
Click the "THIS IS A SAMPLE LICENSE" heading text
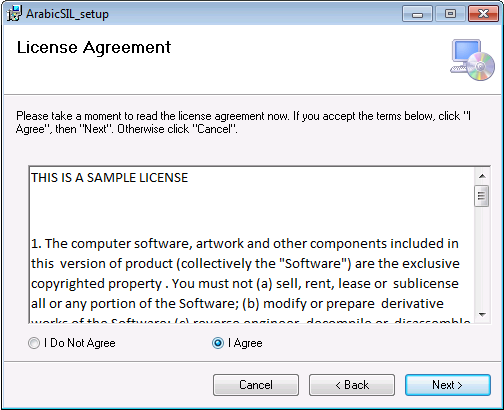tap(110, 178)
